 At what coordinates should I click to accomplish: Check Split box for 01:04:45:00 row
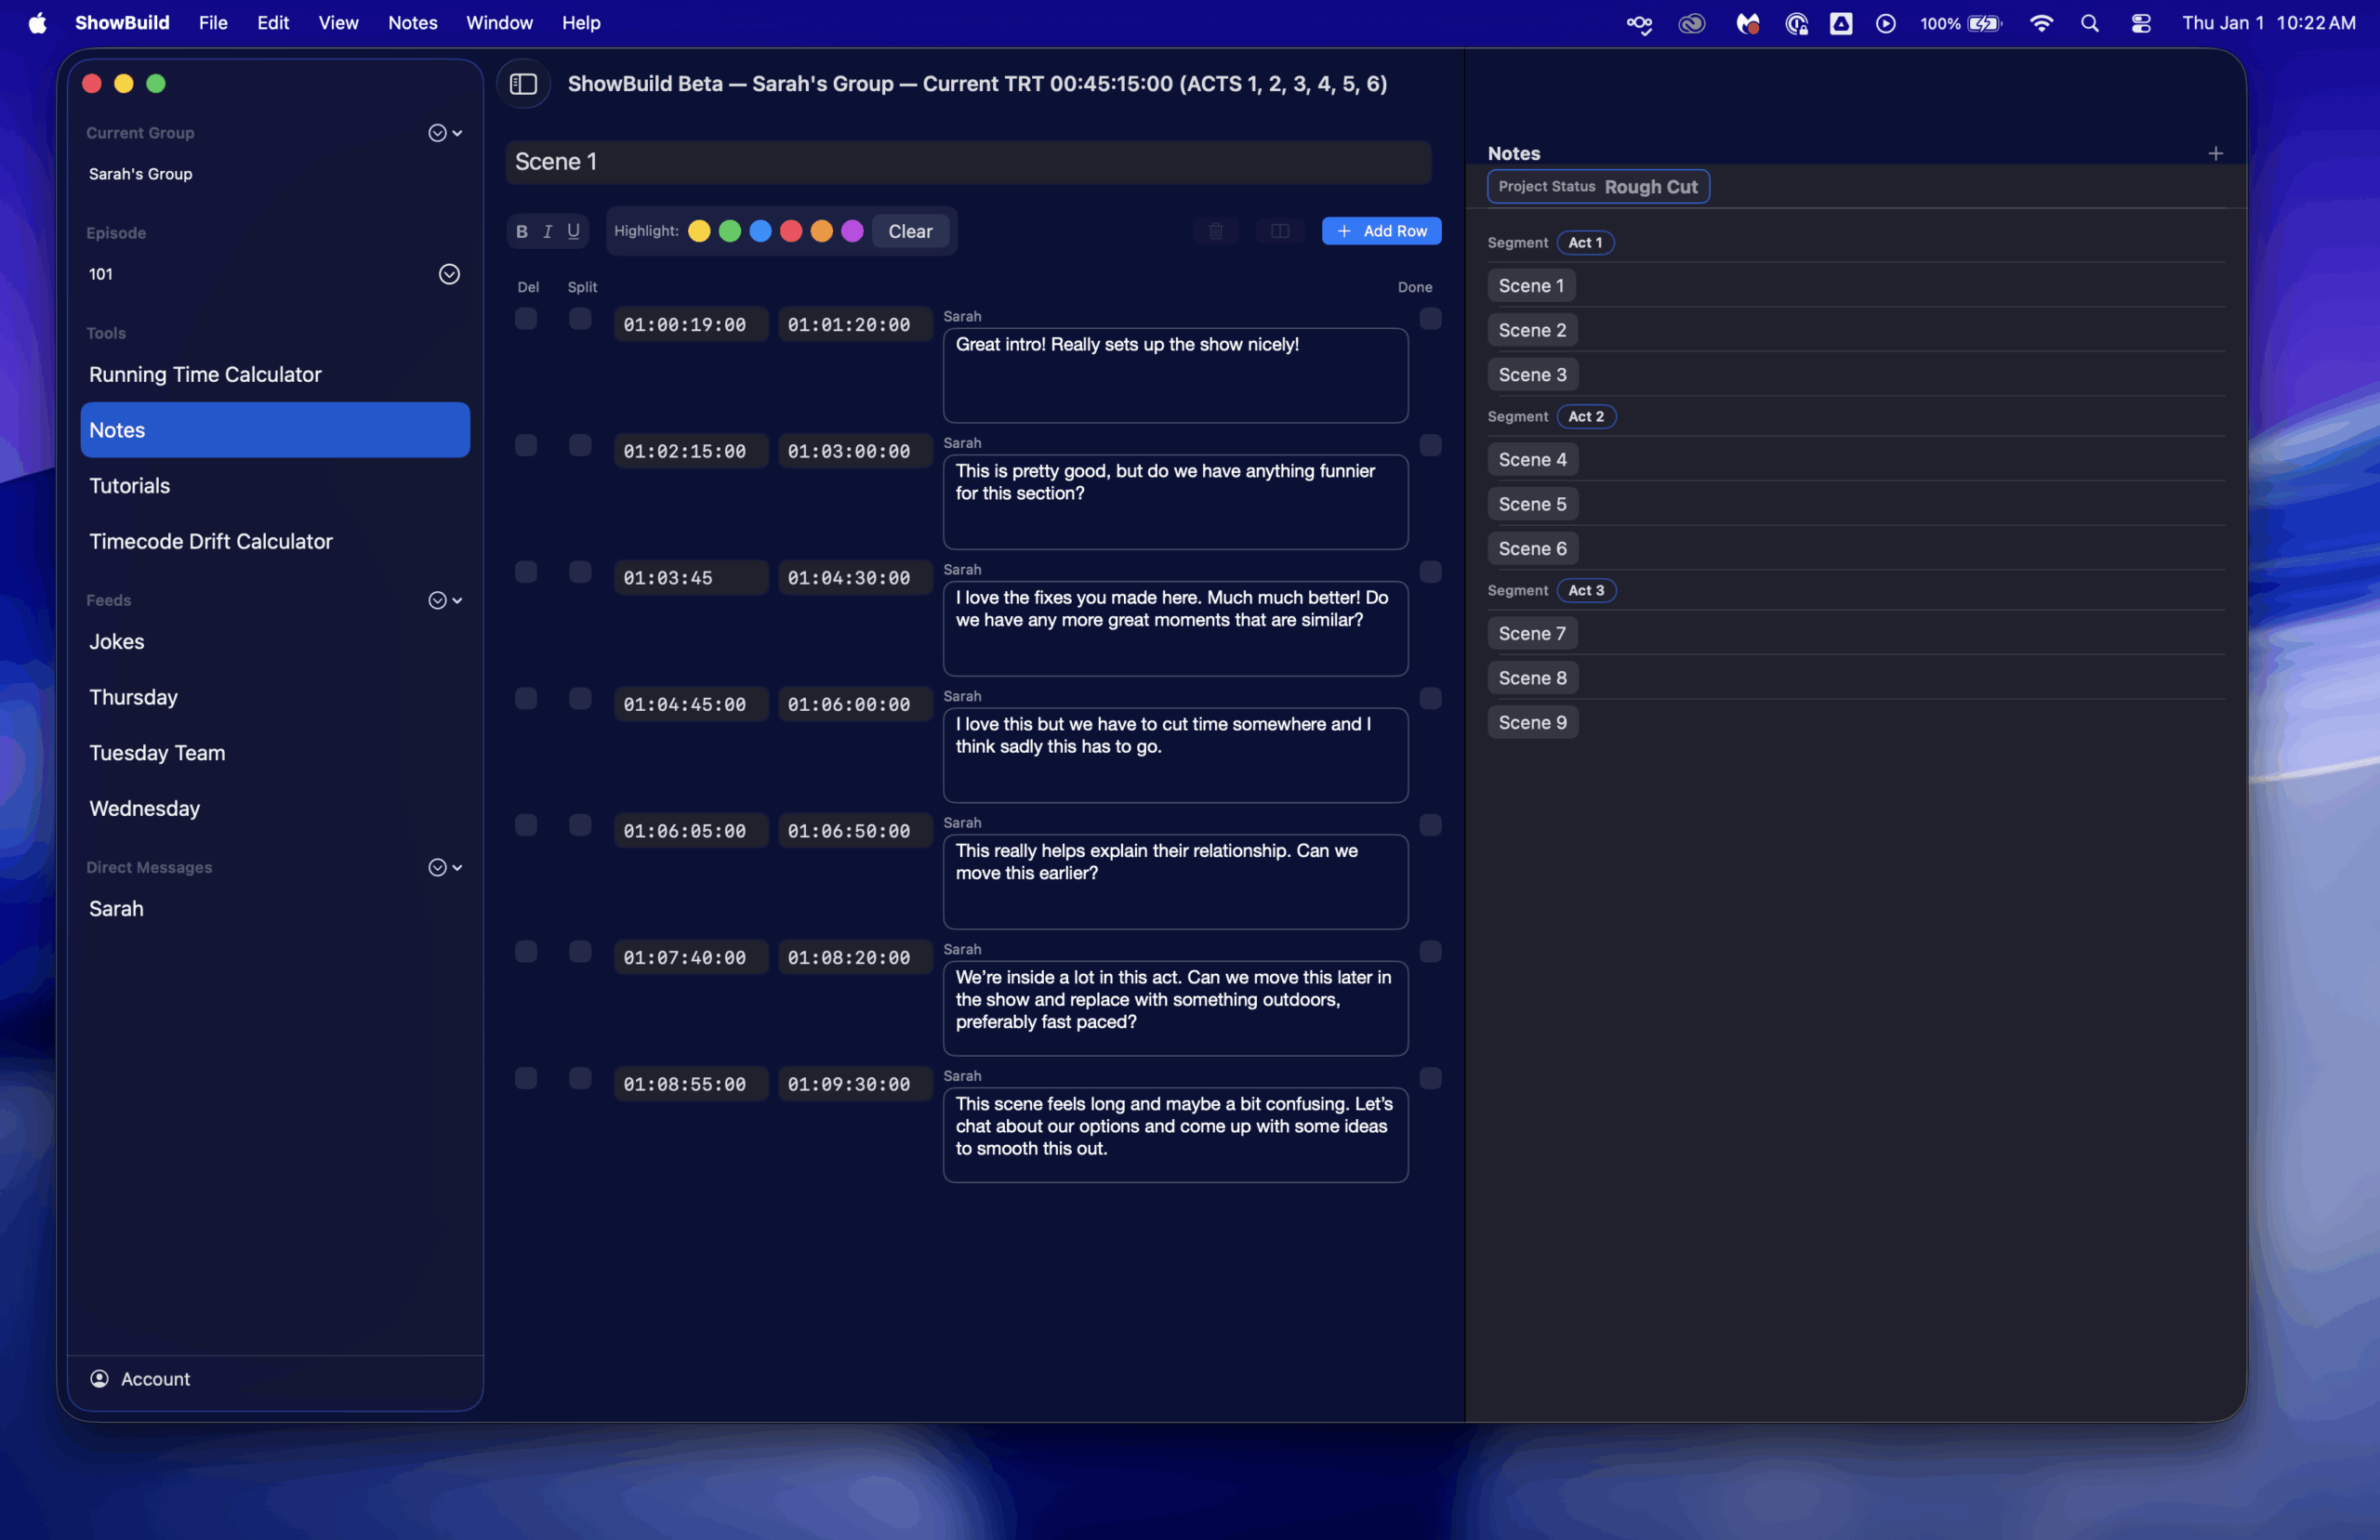pos(580,698)
